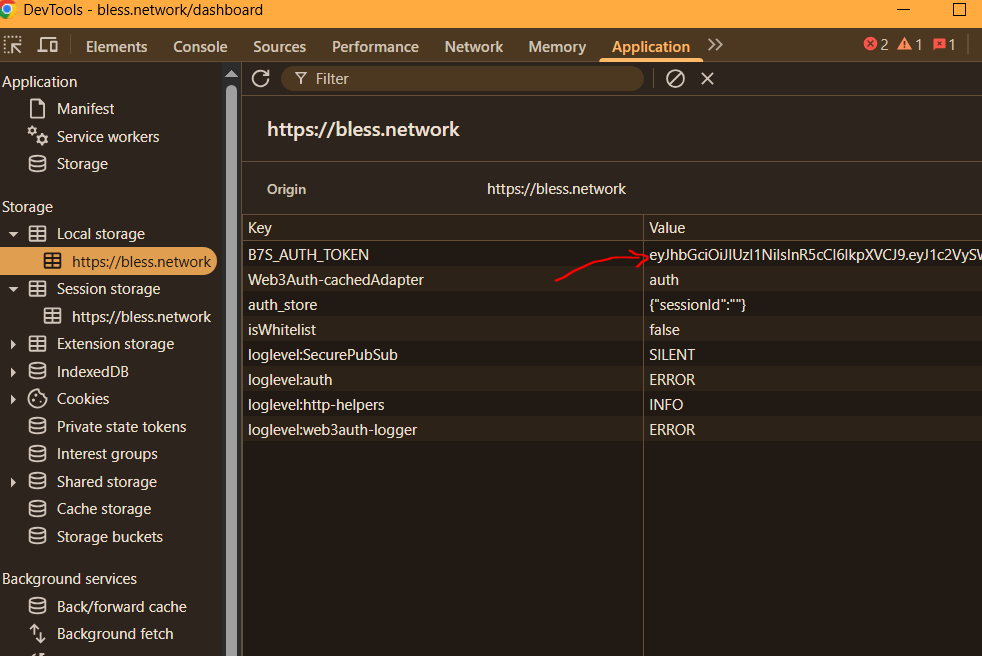Collapse the Session storage tree
Image resolution: width=982 pixels, height=656 pixels.
tap(13, 289)
